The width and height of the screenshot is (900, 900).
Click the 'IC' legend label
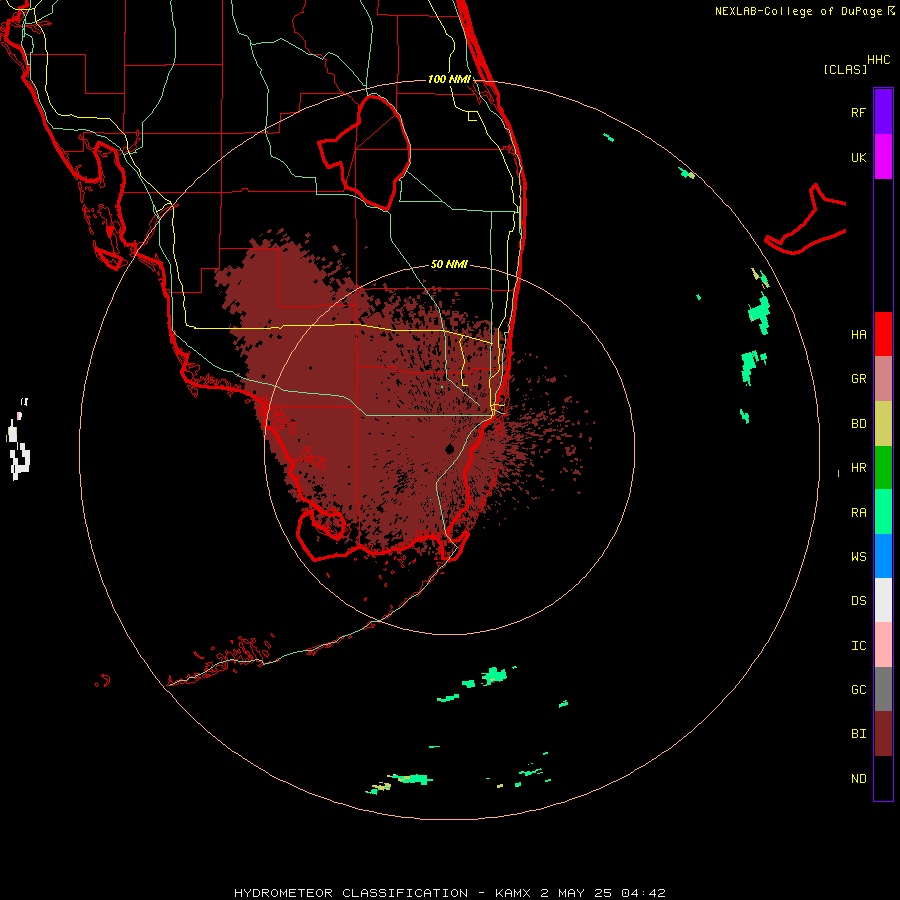click(859, 646)
